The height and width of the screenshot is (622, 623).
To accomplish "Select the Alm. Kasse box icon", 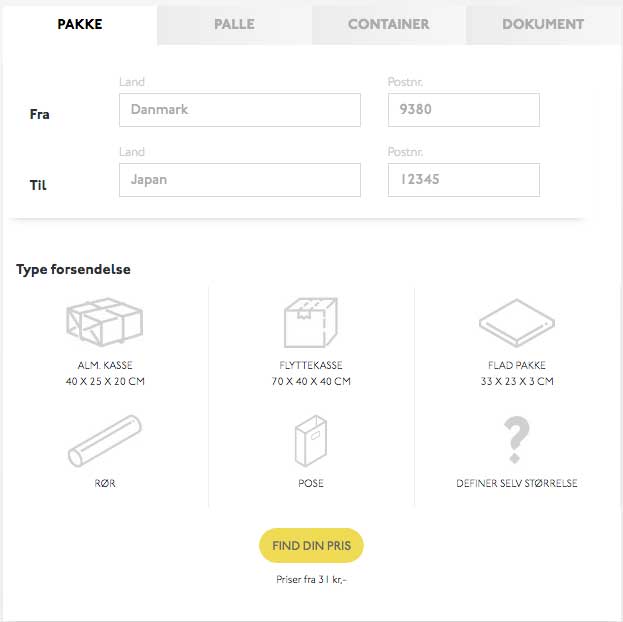I will tap(104, 323).
